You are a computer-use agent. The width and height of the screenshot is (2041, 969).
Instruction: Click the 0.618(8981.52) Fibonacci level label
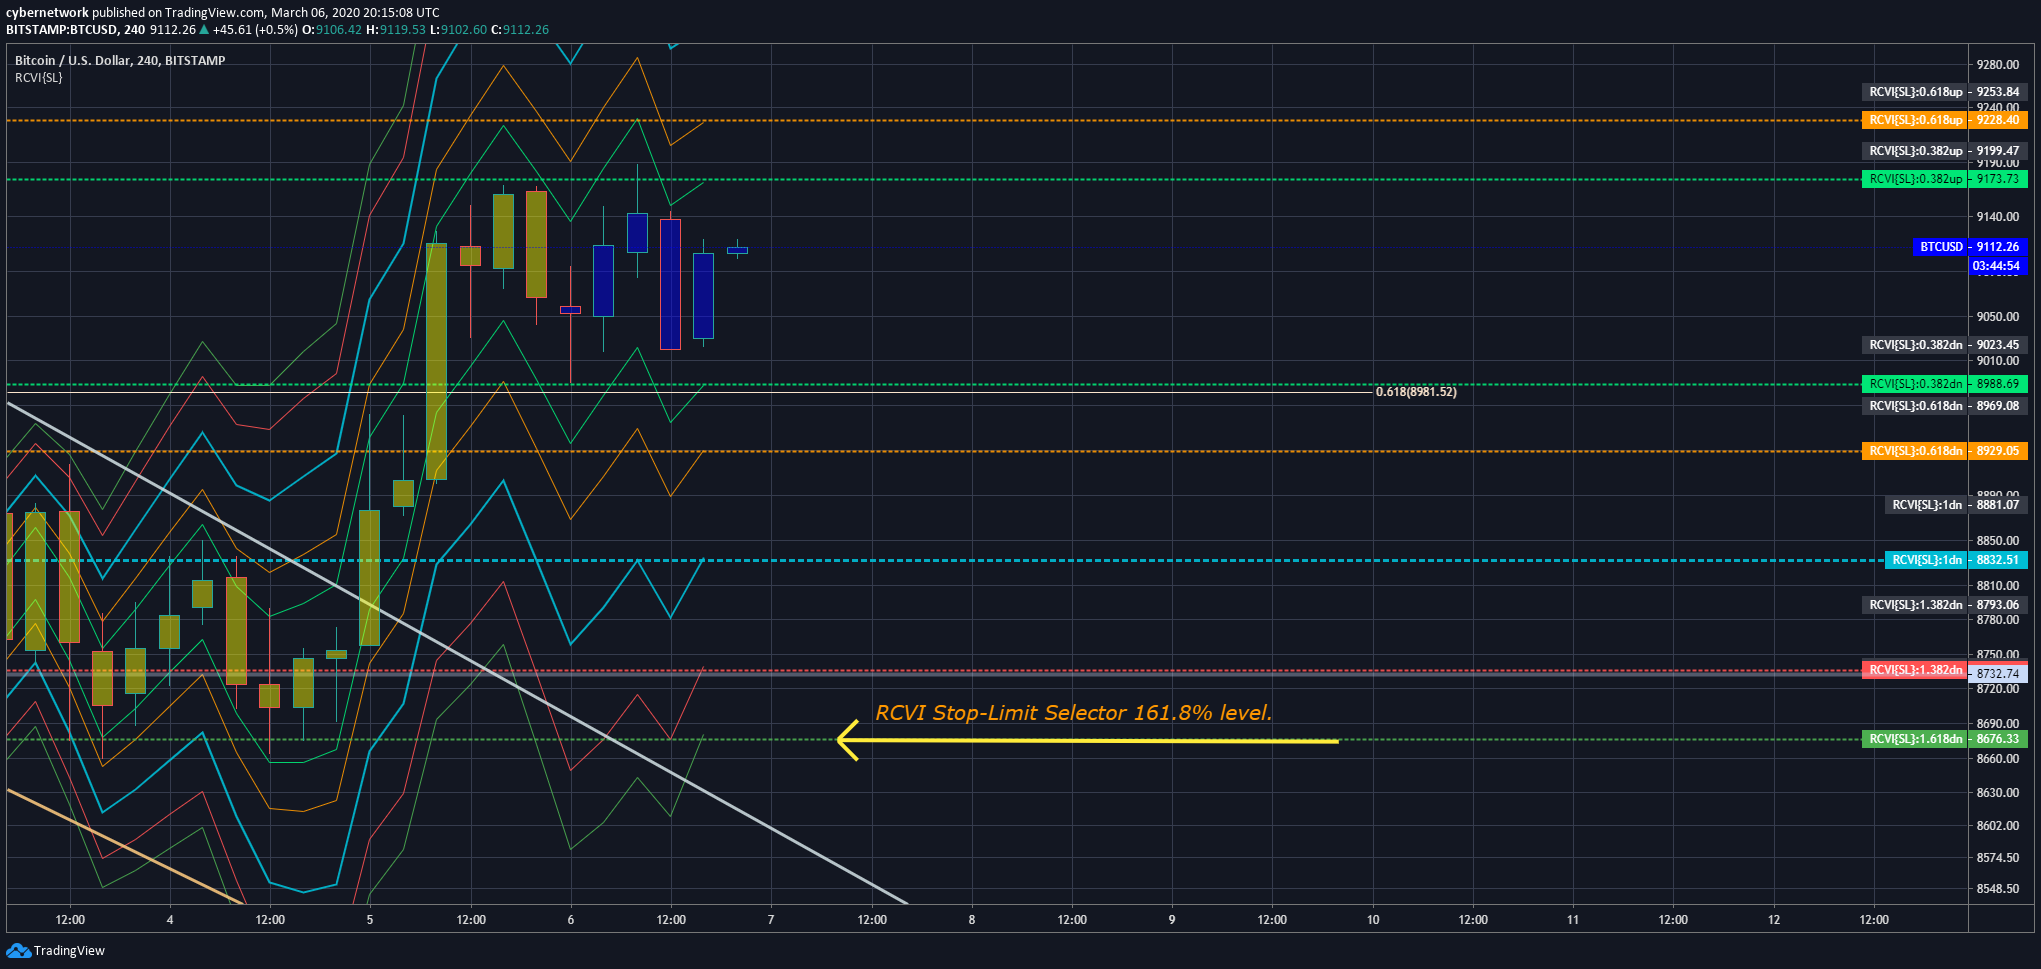pos(1416,392)
